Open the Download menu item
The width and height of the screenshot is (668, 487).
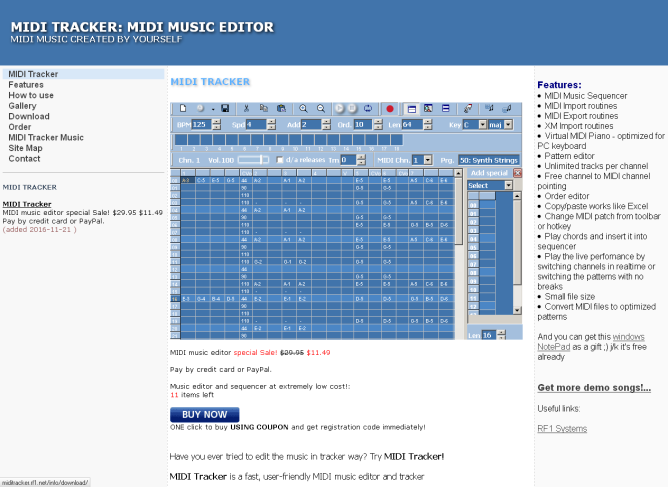[x=29, y=116]
